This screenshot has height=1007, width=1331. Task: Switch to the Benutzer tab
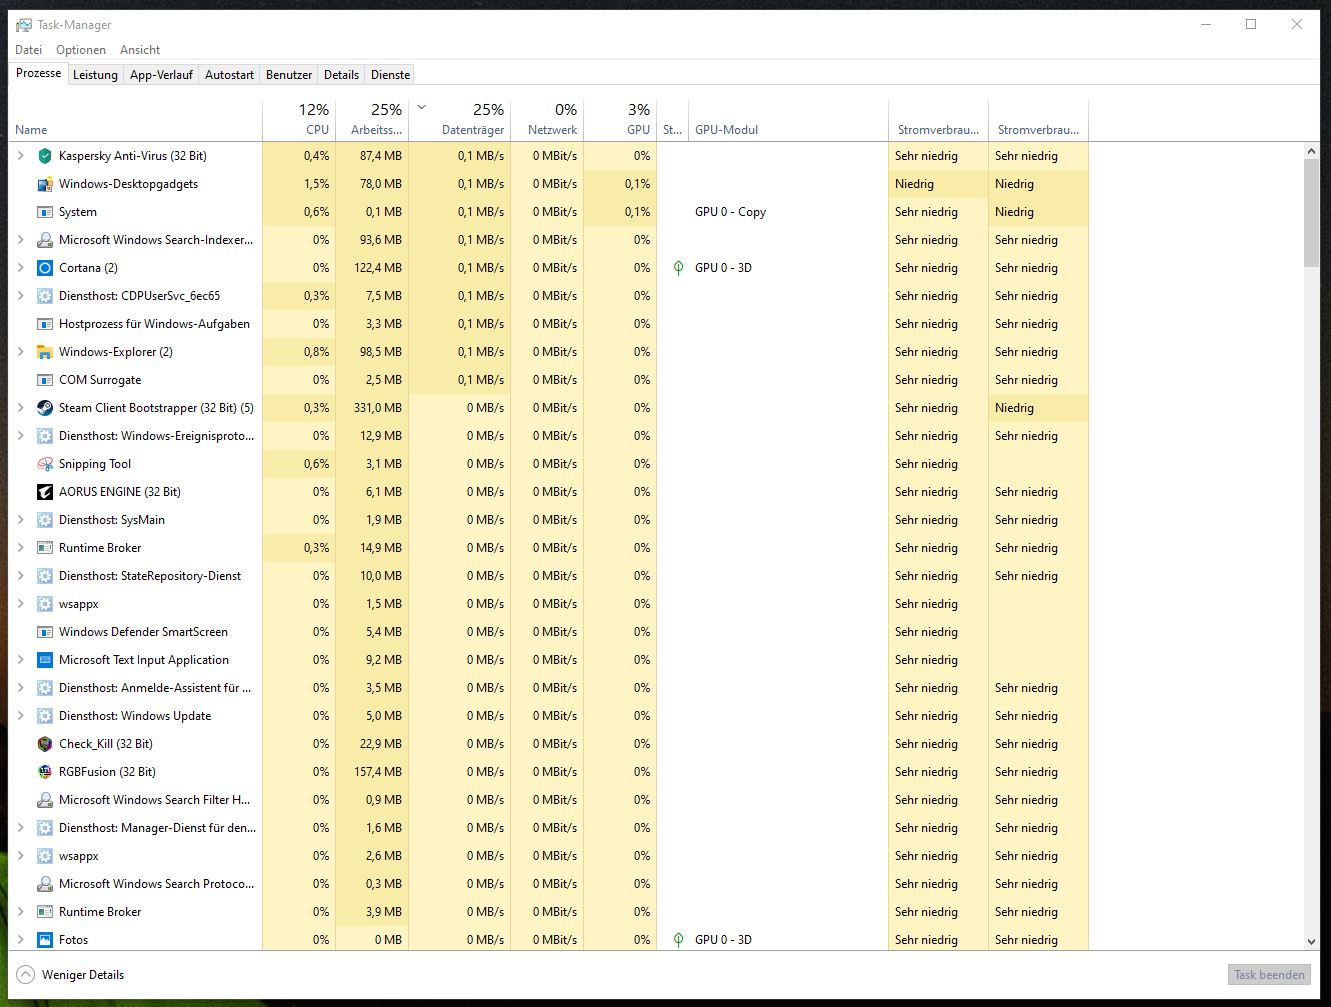pos(289,75)
